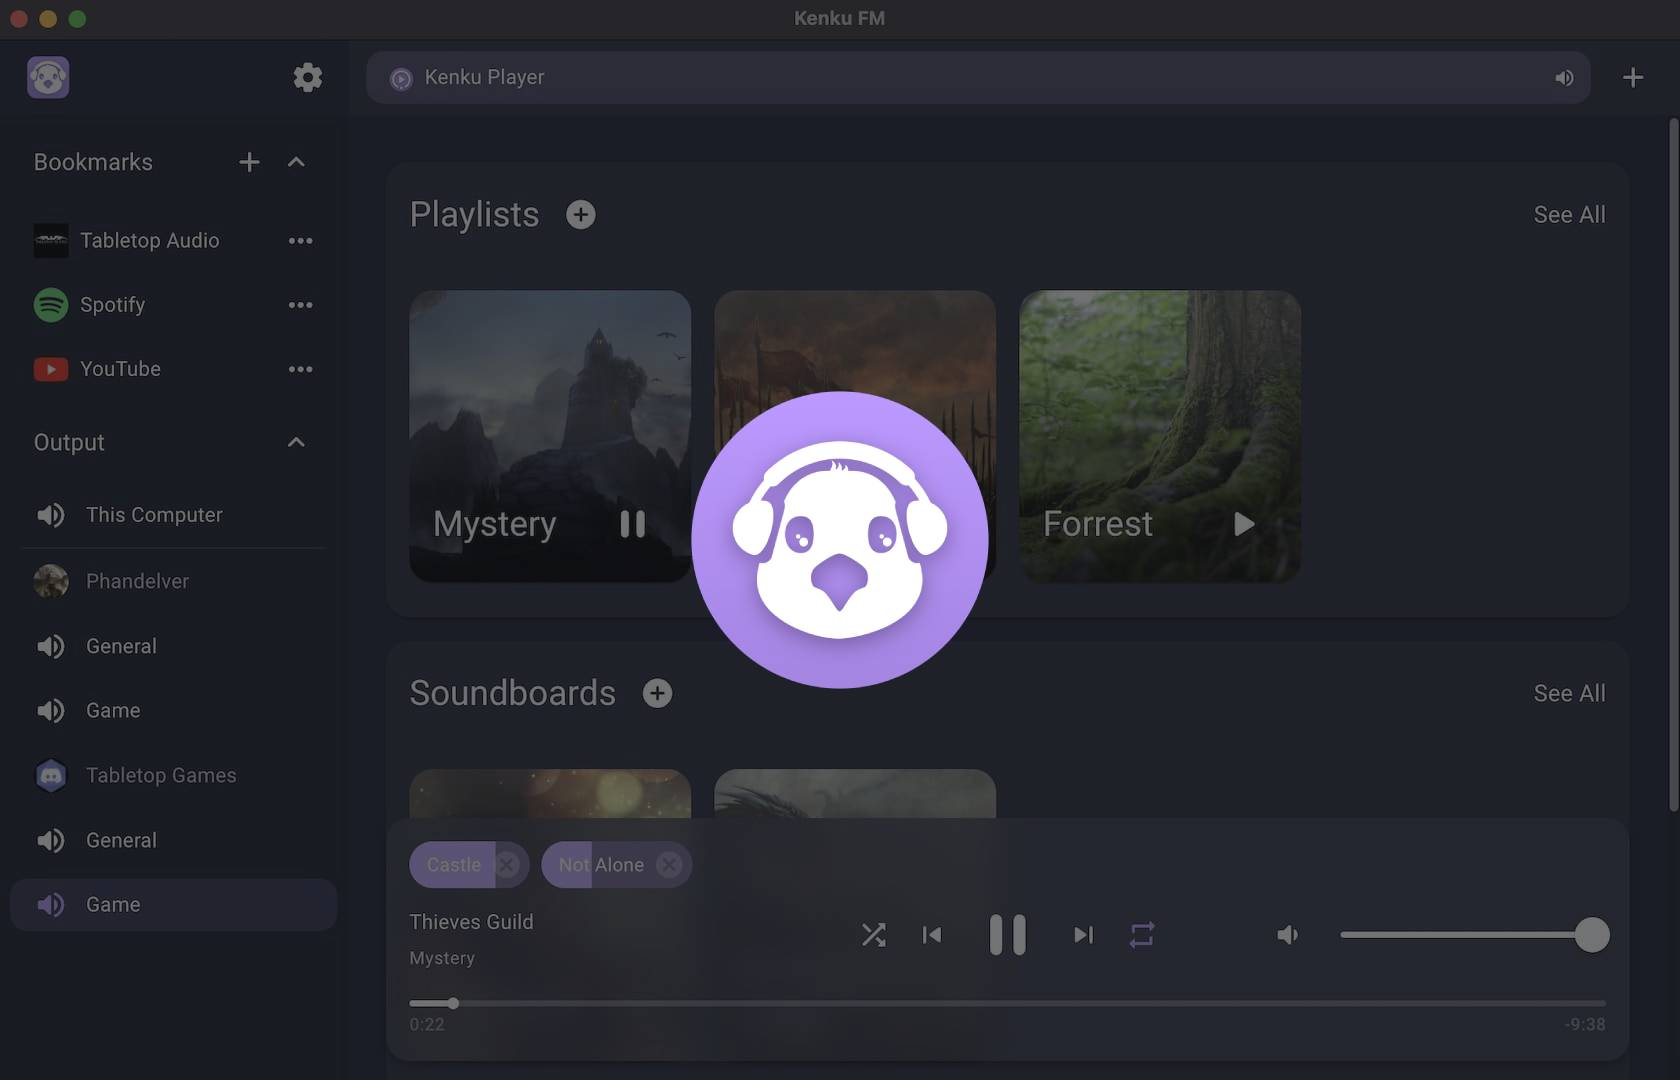Click the volume slider handle
This screenshot has width=1680, height=1080.
[x=1591, y=935]
